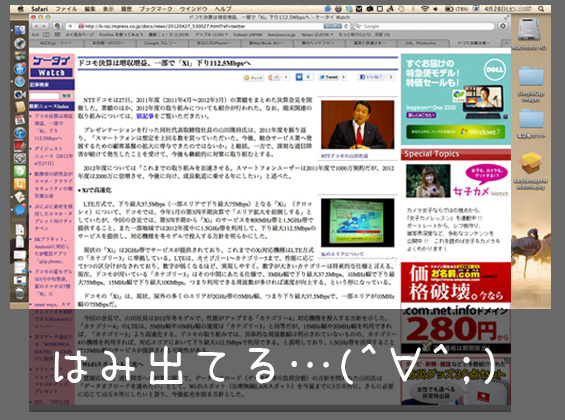The width and height of the screenshot is (565, 420).
Task: Switch to the Google カレンダー tab
Action: tap(161, 43)
